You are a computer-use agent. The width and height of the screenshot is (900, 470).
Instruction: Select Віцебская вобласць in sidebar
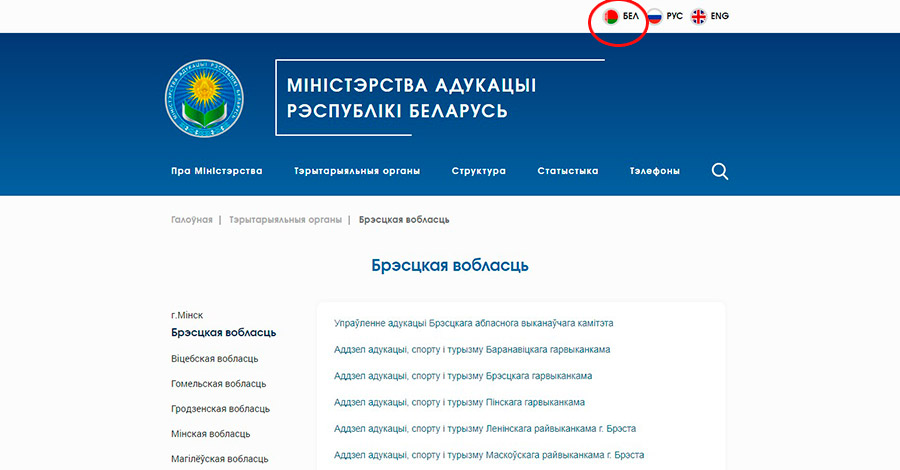(214, 358)
